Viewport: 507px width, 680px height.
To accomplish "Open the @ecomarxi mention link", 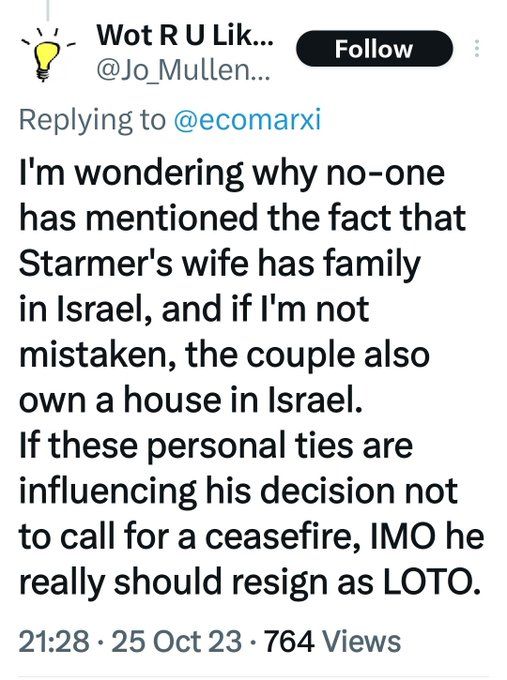I will [247, 120].
